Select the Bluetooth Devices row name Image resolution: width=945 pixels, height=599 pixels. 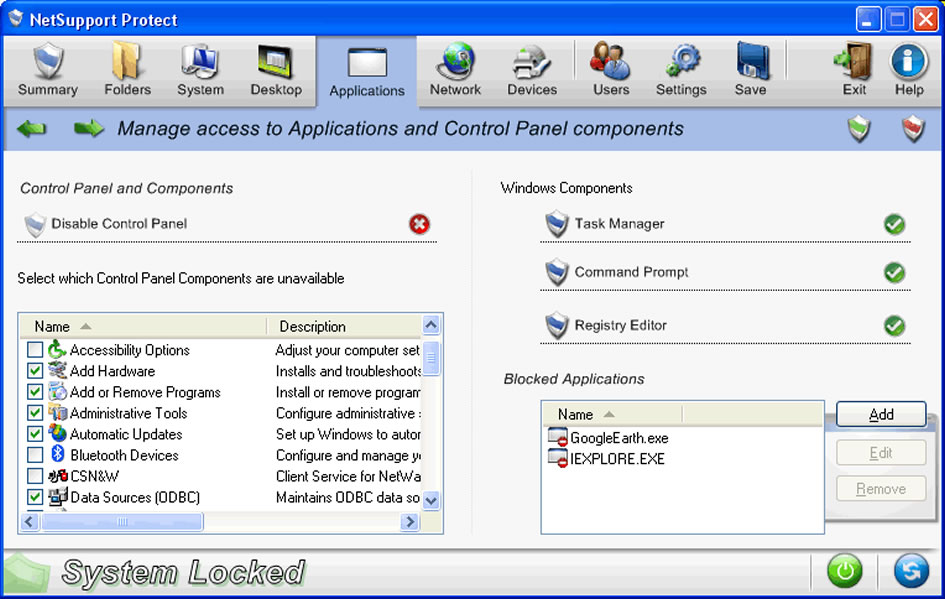[124, 456]
